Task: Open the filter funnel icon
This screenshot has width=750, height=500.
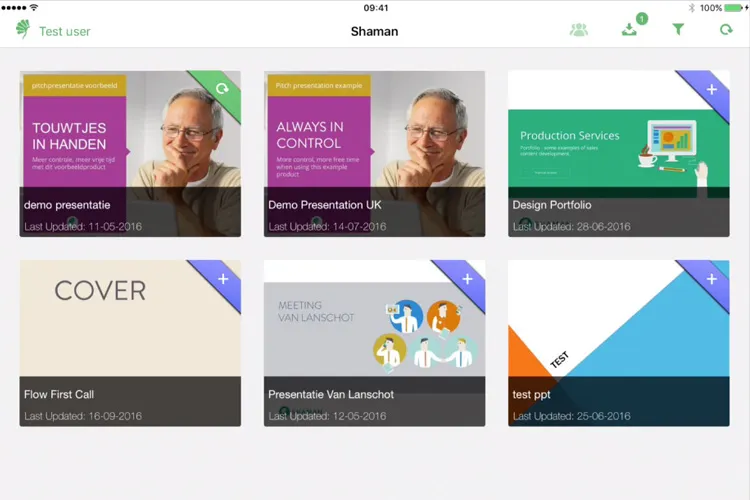Action: pyautogui.click(x=678, y=30)
